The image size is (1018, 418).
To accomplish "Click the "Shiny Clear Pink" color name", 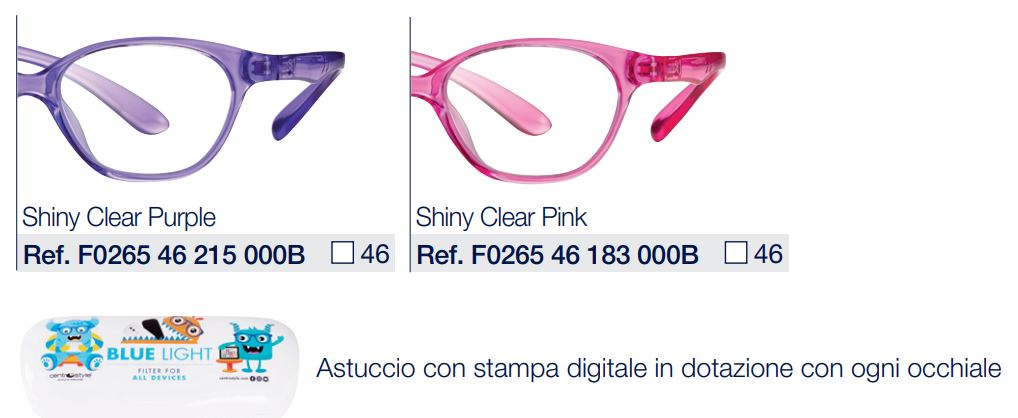I will pos(502,217).
